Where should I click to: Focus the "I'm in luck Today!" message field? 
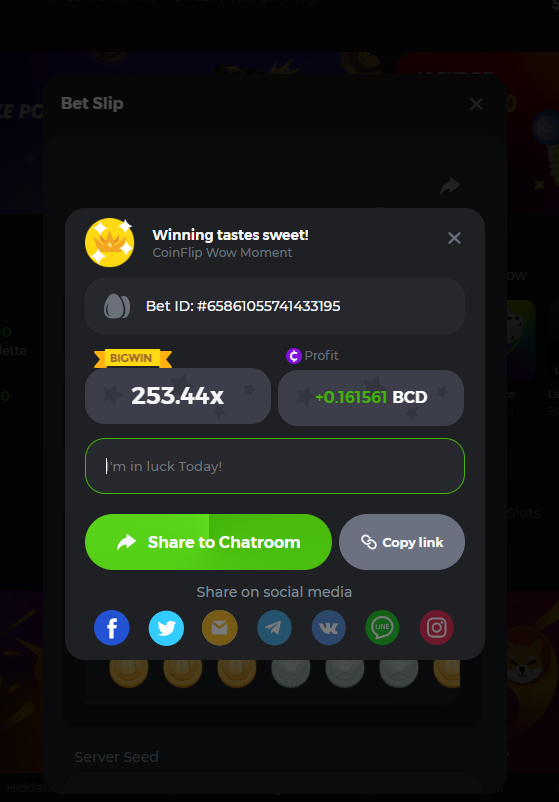(x=275, y=466)
